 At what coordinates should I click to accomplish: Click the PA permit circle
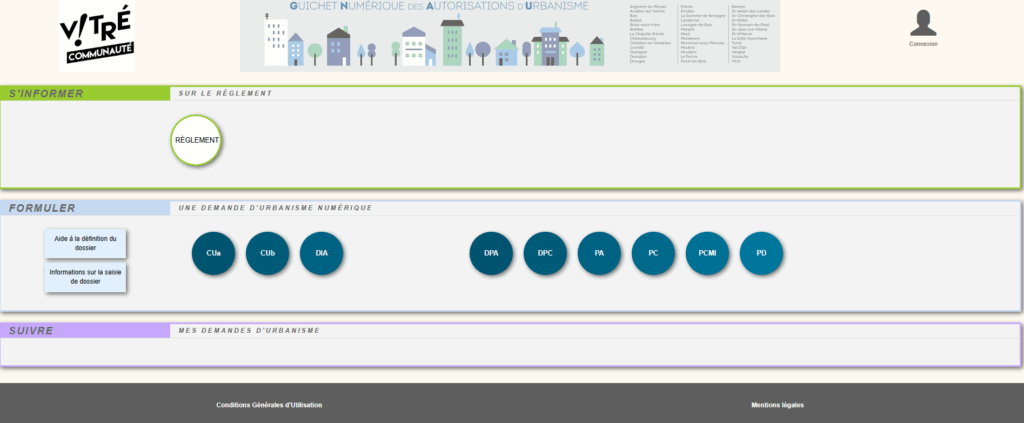click(599, 253)
